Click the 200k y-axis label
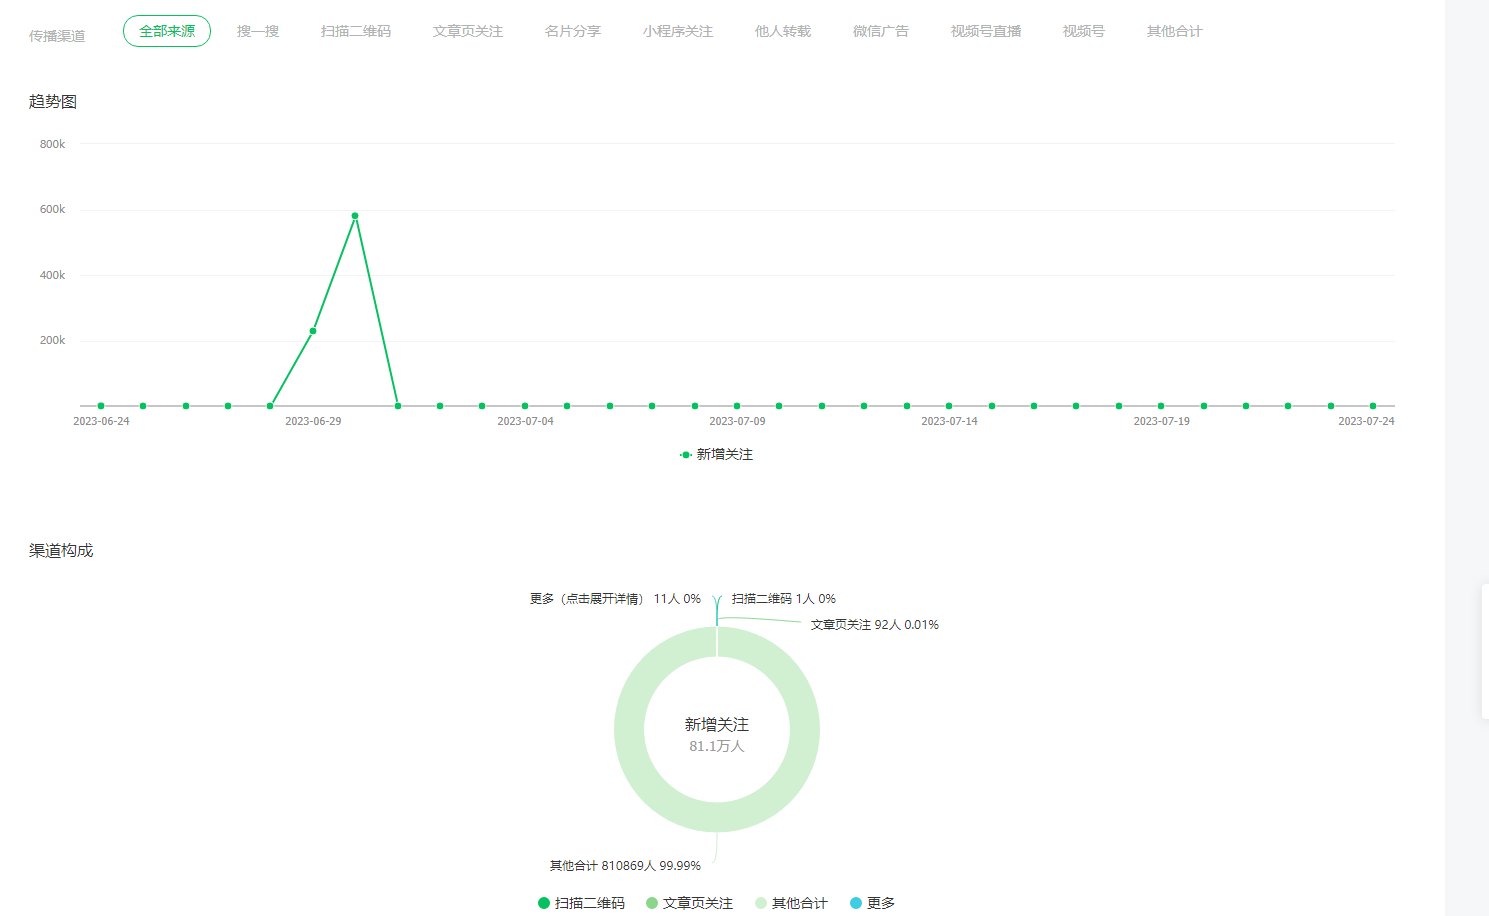 point(52,340)
